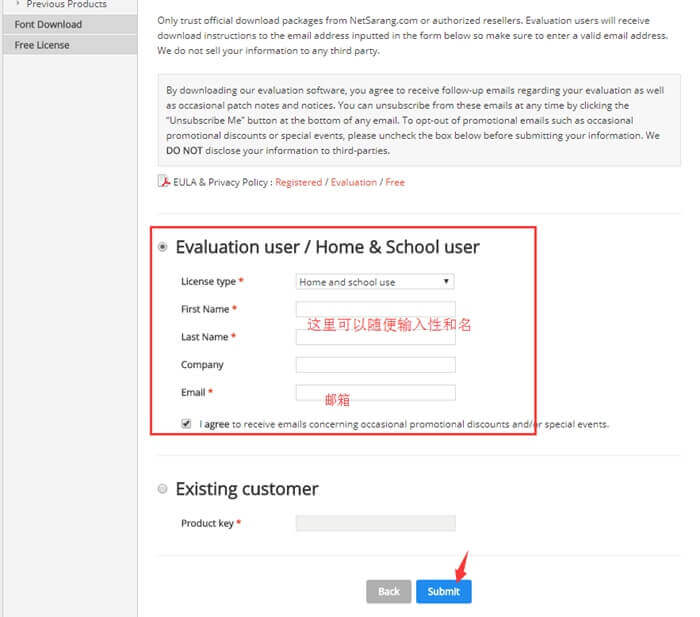Screen dimensions: 700x617
Task: Focus the Company text field
Action: (x=375, y=365)
